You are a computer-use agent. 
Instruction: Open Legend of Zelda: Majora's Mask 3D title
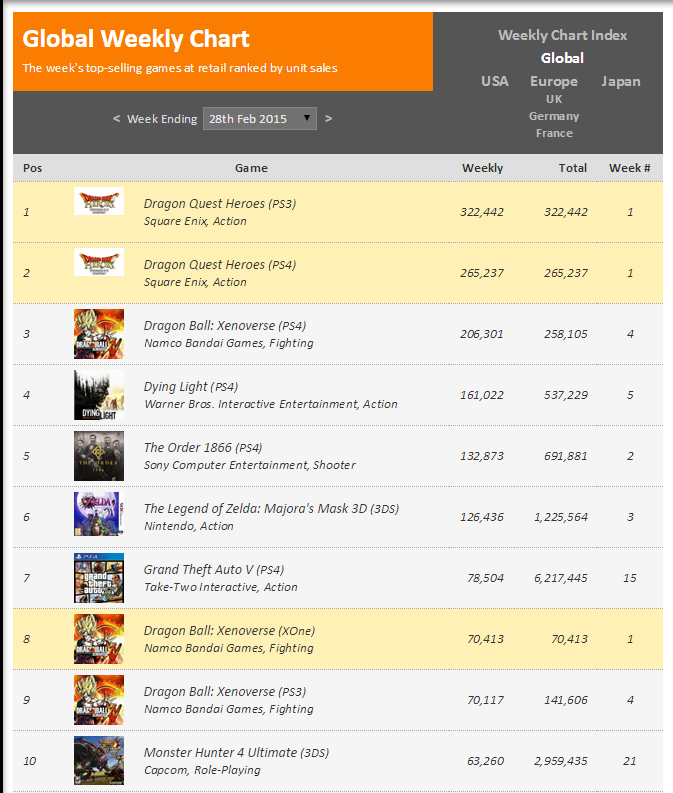272,509
